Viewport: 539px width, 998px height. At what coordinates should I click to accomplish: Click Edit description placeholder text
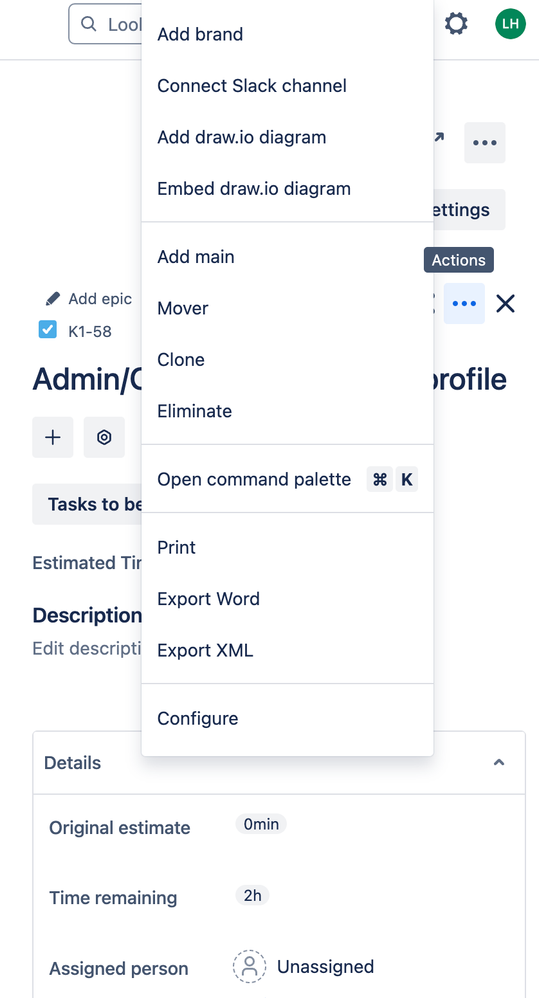tap(87, 648)
